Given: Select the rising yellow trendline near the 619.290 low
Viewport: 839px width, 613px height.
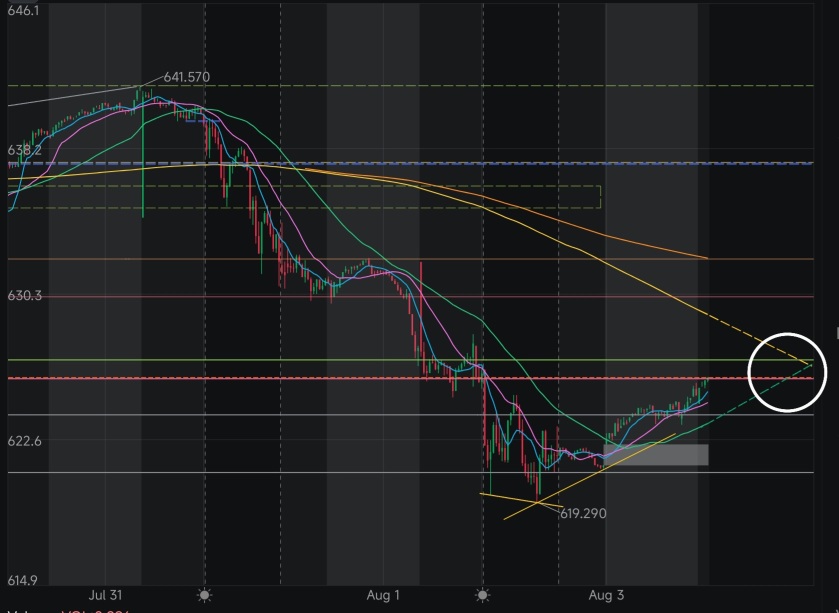Looking at the screenshot, I should coord(589,476).
